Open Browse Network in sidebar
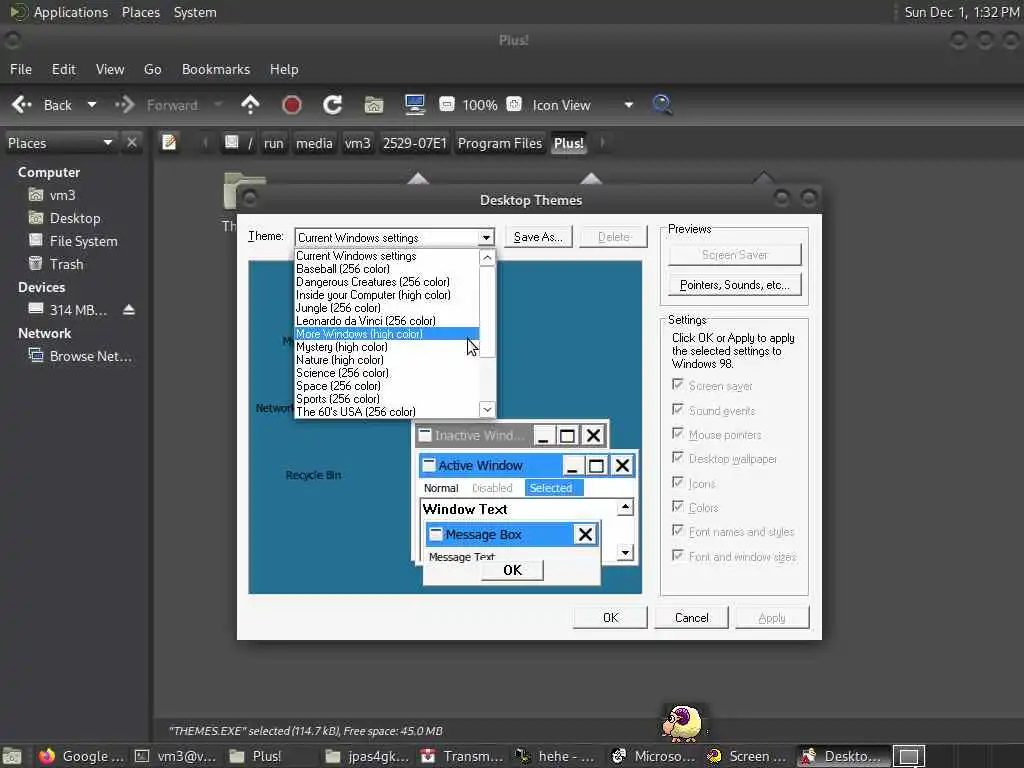This screenshot has height=768, width=1024. click(x=91, y=356)
